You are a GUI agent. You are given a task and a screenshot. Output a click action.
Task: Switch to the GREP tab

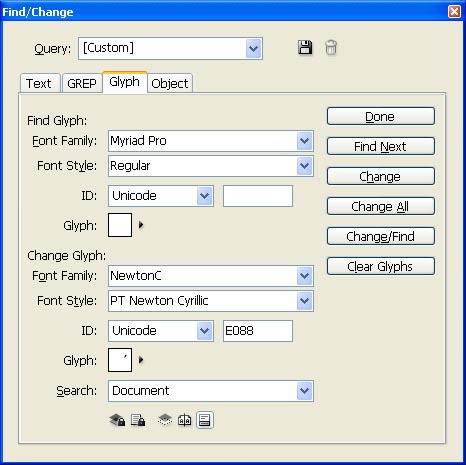tap(82, 83)
